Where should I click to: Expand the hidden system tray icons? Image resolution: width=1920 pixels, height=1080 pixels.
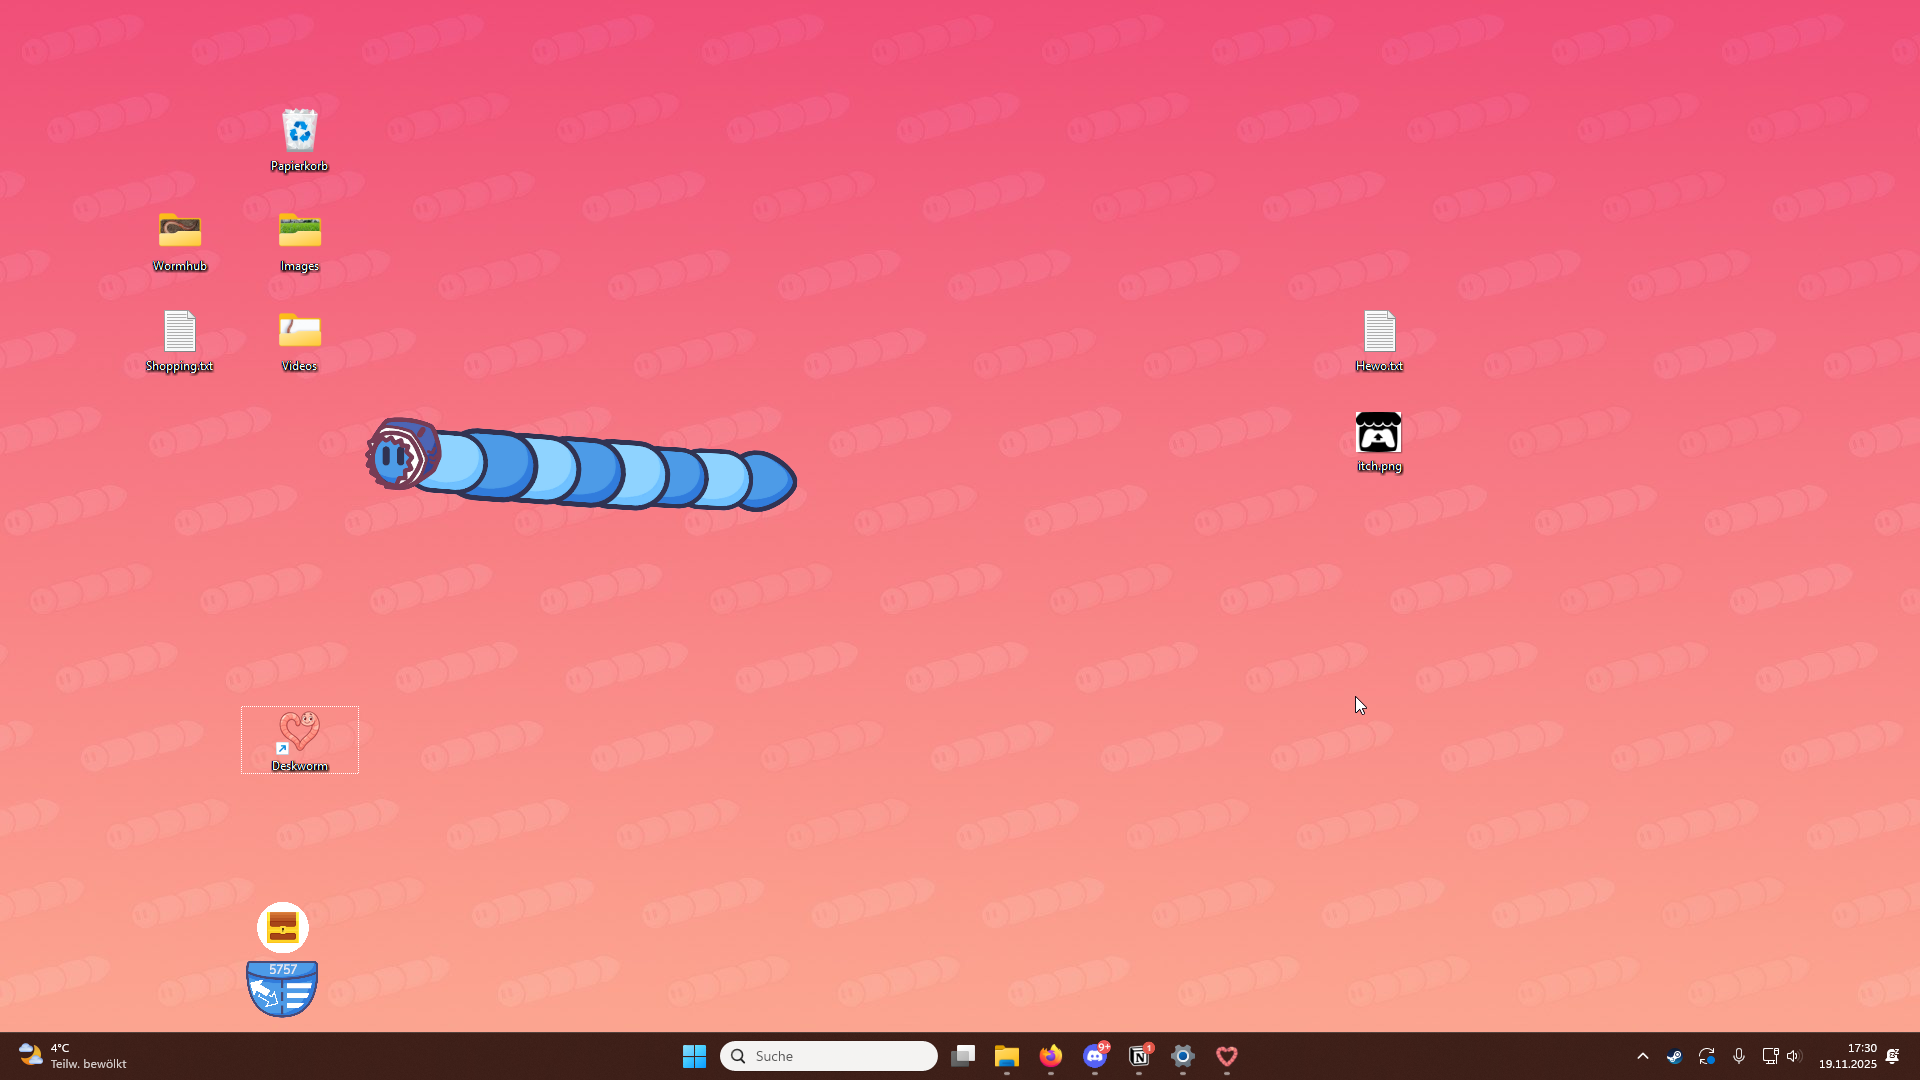click(x=1642, y=1056)
